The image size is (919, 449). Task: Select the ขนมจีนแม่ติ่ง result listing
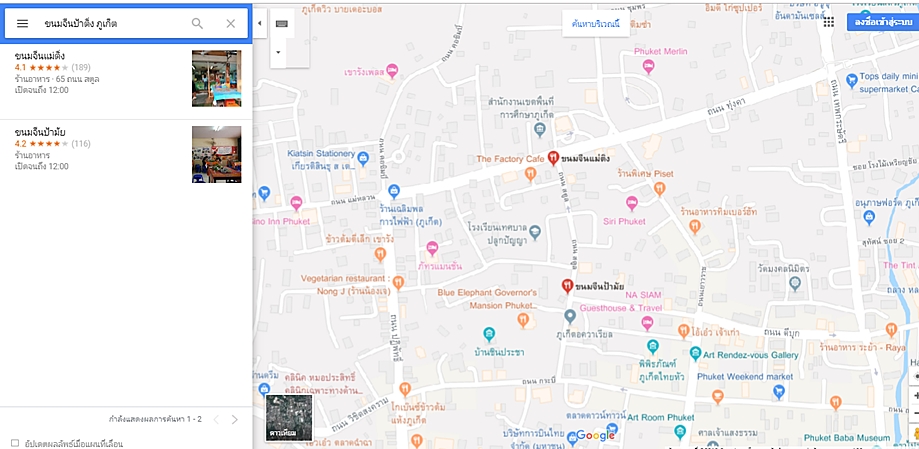point(126,79)
